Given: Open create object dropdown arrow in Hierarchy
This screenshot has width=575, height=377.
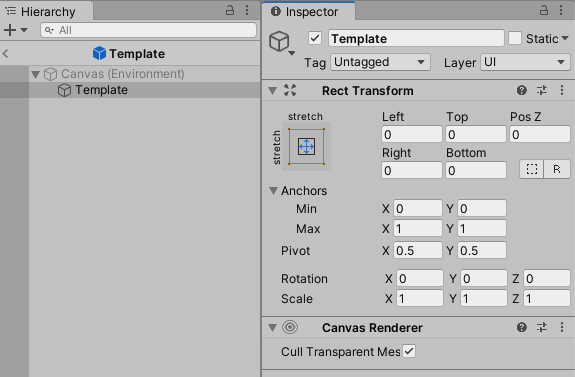Looking at the screenshot, I should (x=24, y=30).
